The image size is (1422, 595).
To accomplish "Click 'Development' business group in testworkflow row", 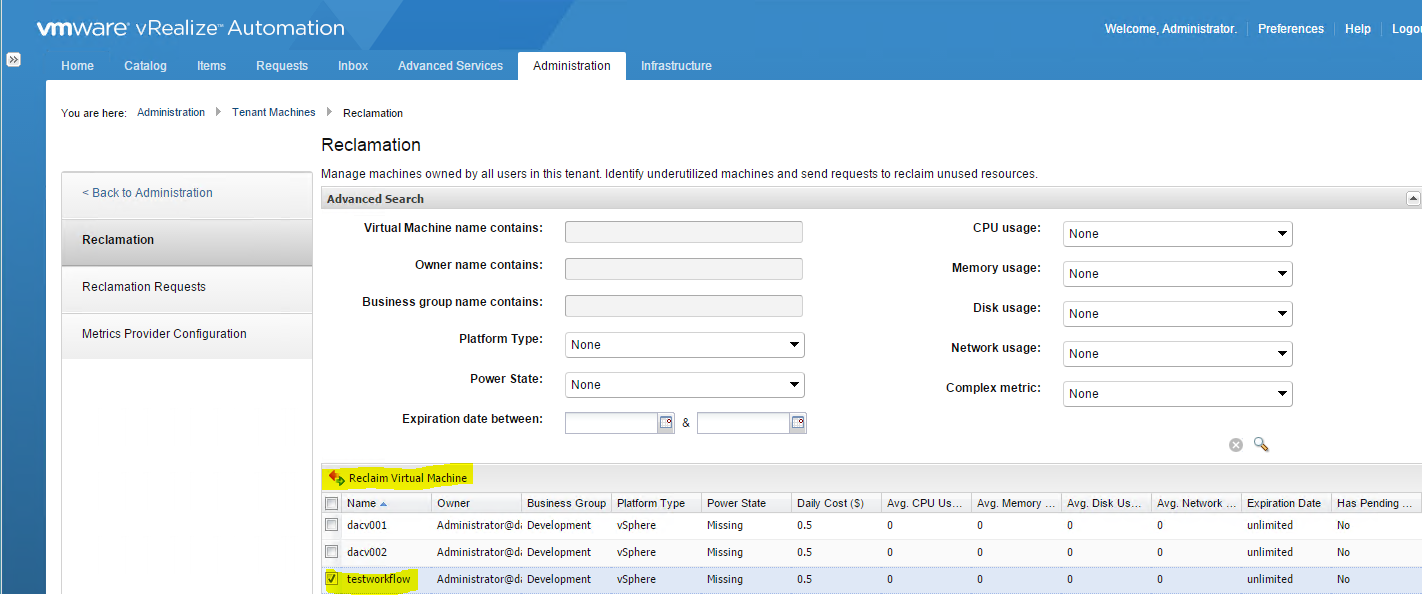I will coord(559,579).
